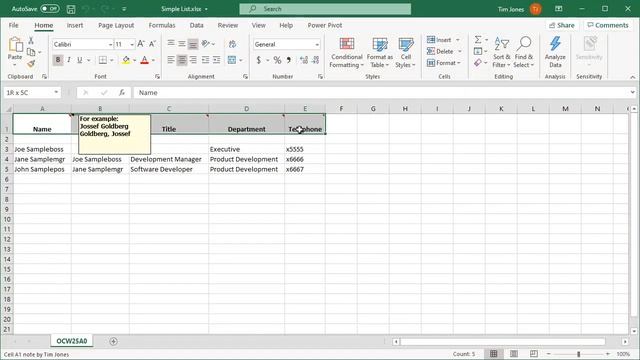Select the OCW25A0 sheet tab
This screenshot has width=640, height=360.
click(72, 341)
